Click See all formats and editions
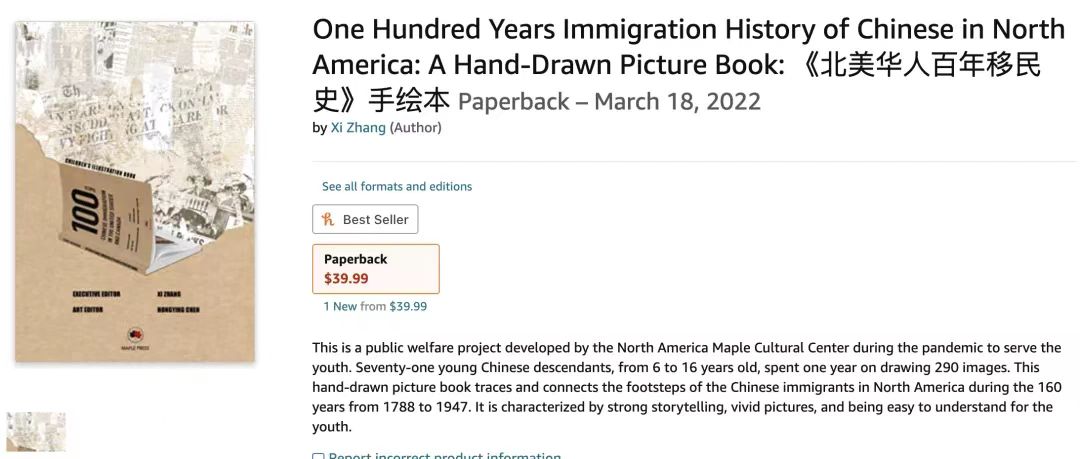The height and width of the screenshot is (459, 1080). (x=396, y=186)
